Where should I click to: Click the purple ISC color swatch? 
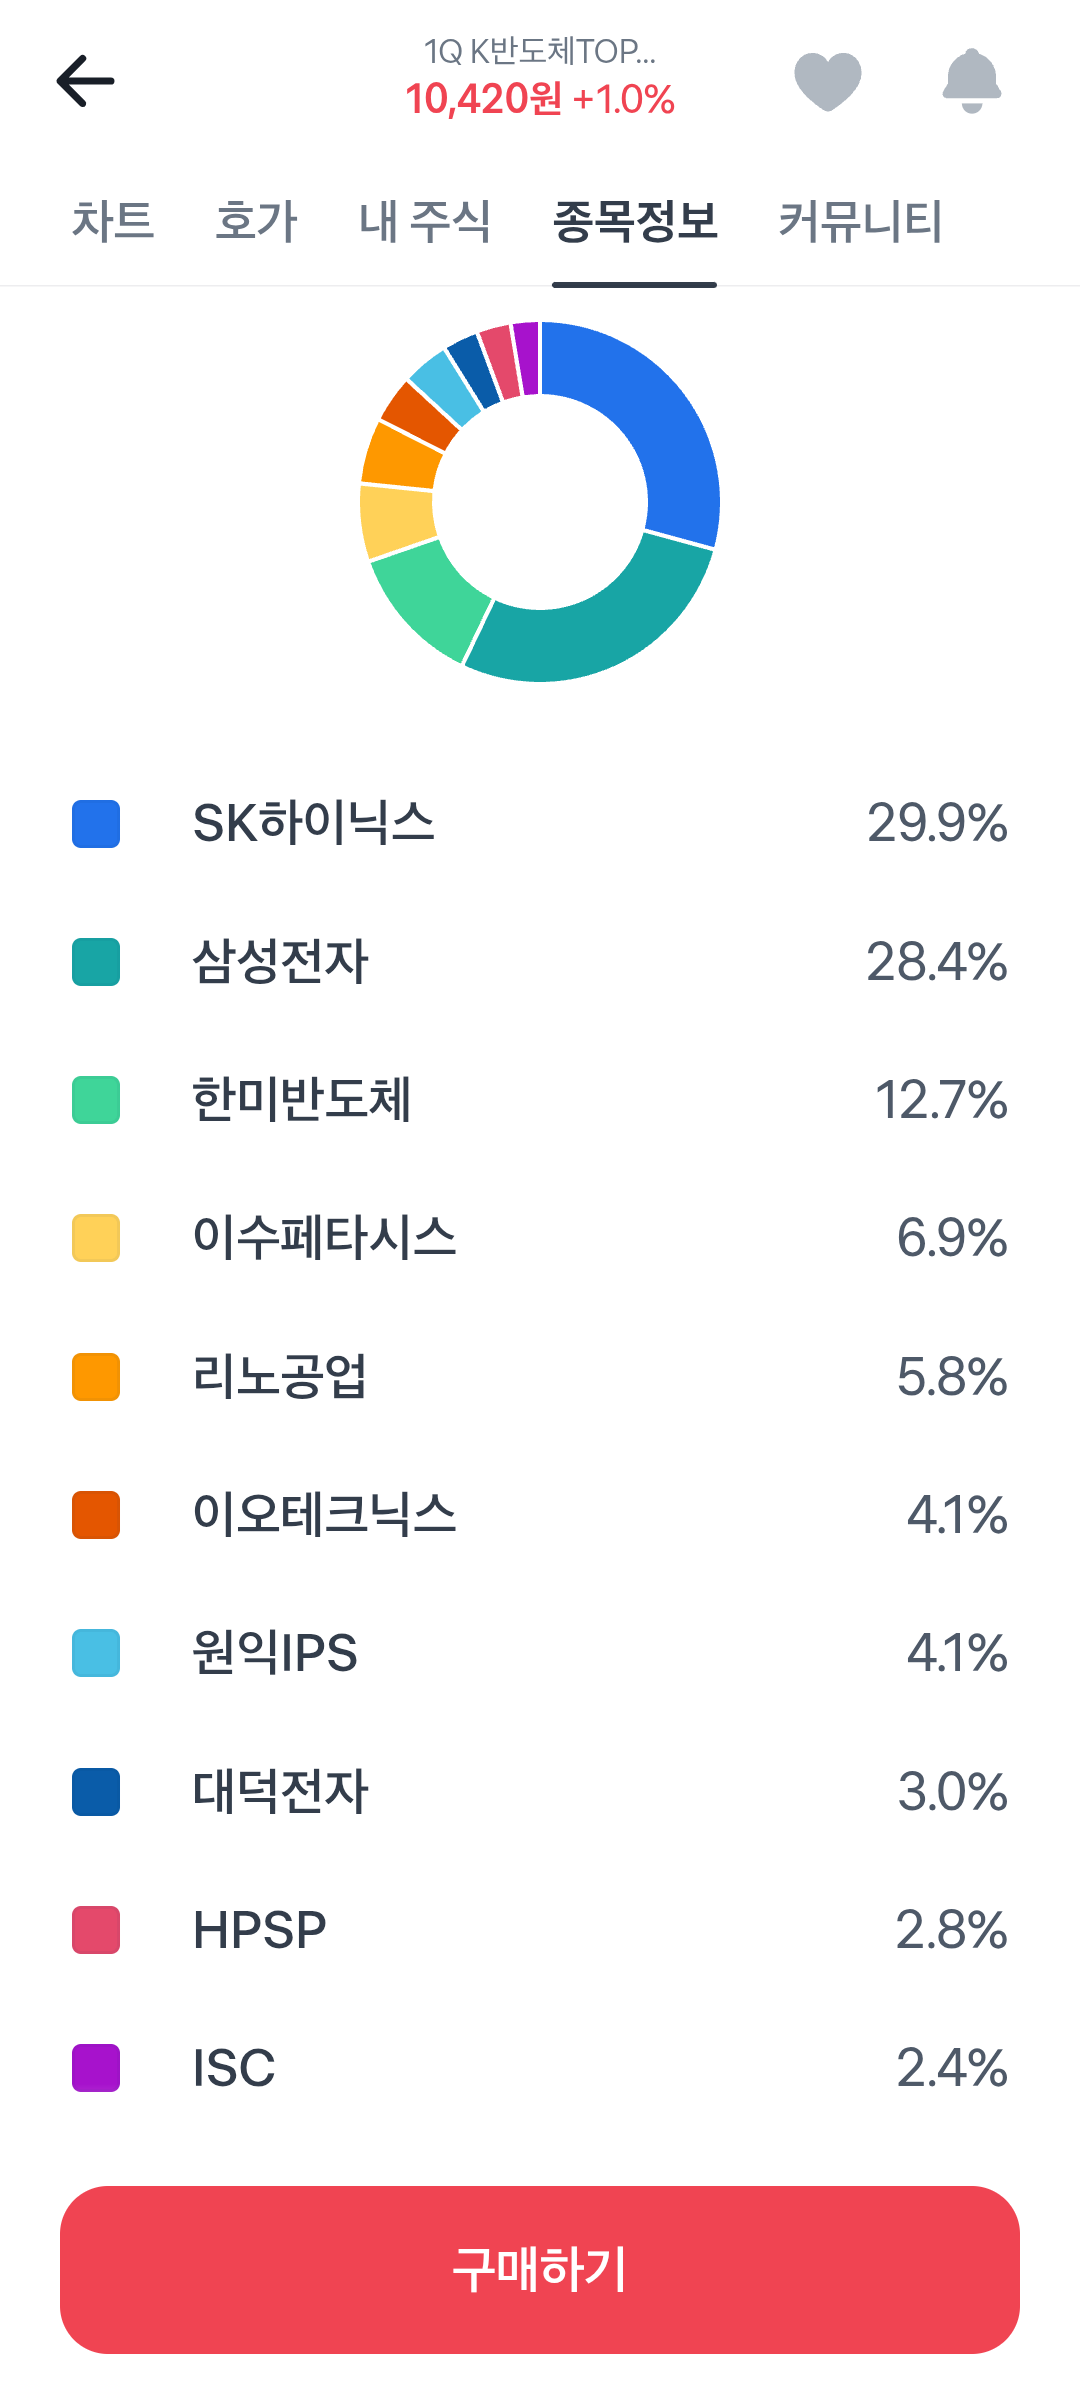click(x=96, y=2068)
